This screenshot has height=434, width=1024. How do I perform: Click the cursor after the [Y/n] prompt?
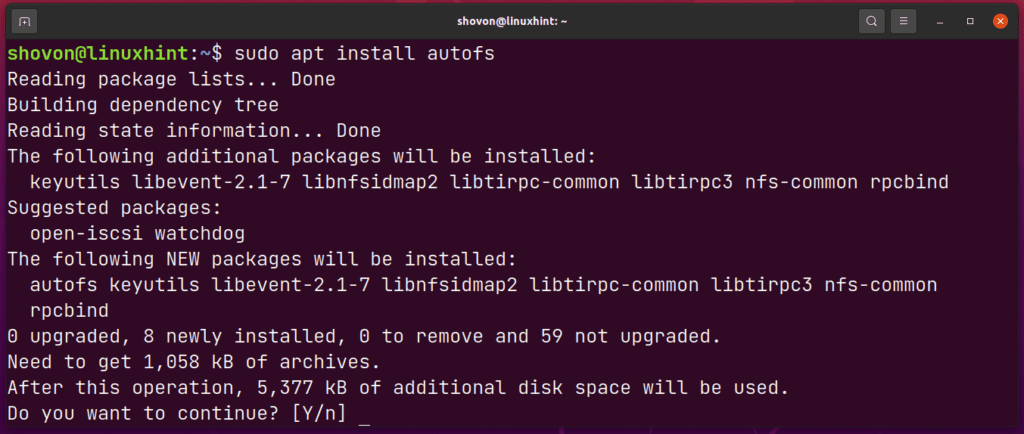(364, 414)
